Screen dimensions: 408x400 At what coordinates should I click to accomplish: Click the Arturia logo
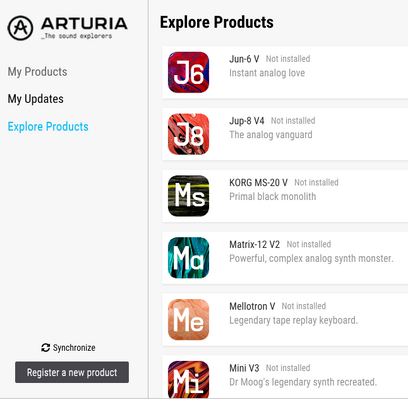click(x=67, y=28)
